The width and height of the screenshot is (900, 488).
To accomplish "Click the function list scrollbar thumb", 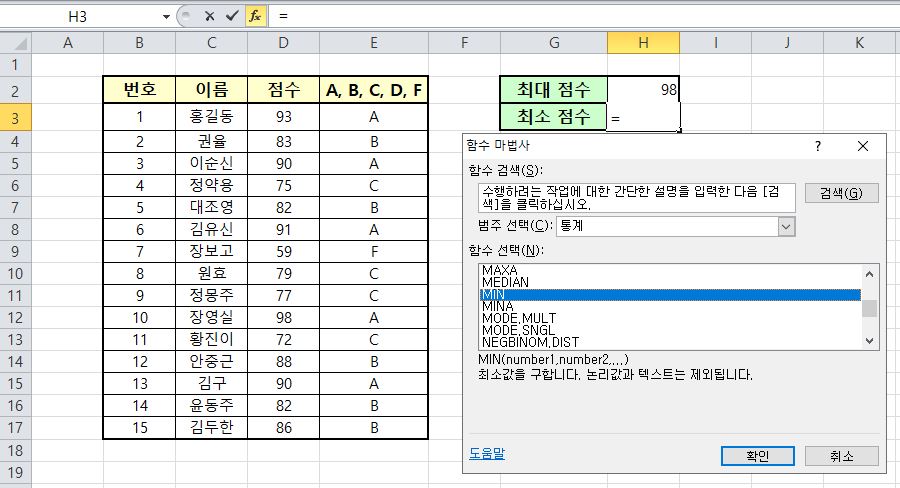I will 870,308.
